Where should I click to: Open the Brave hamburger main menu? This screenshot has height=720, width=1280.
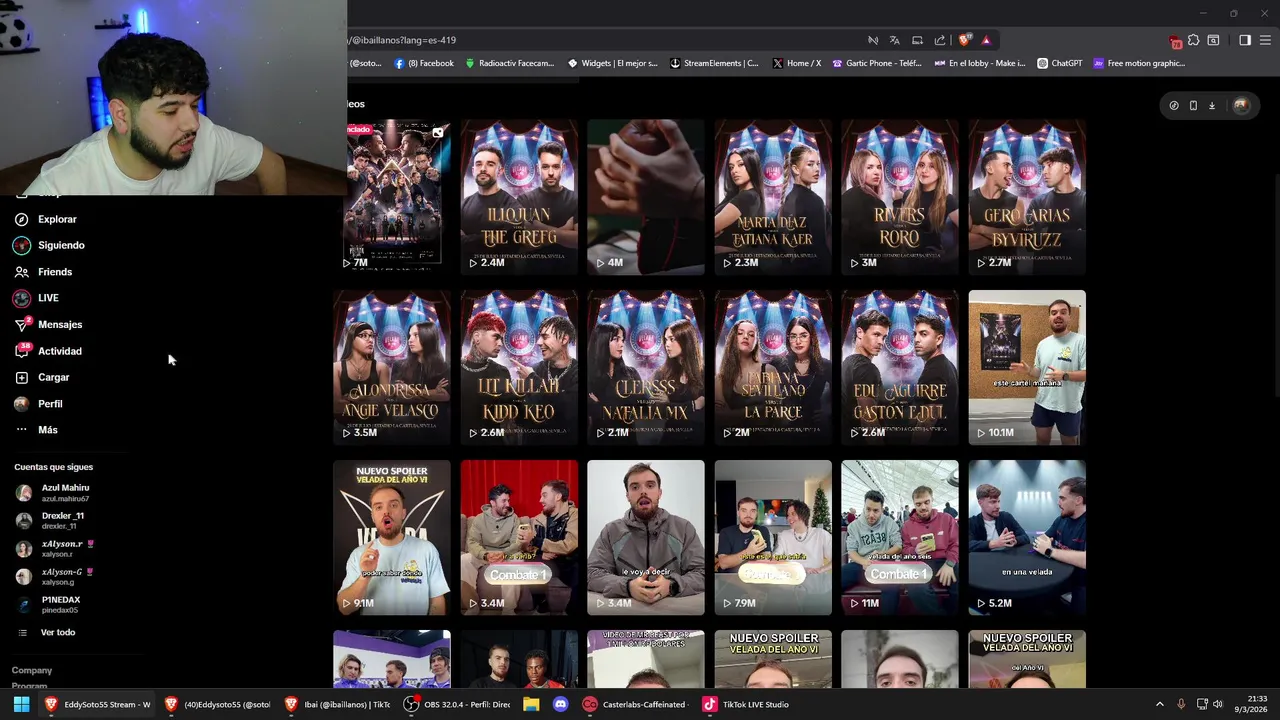[1266, 40]
